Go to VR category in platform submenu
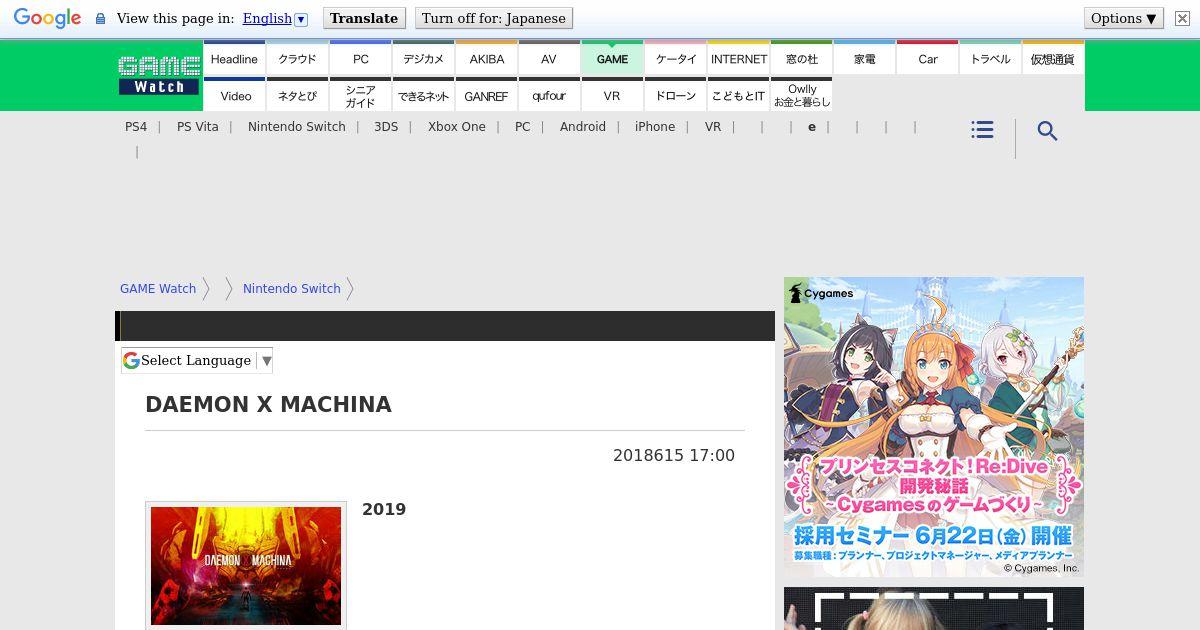The height and width of the screenshot is (630, 1200). (x=713, y=127)
